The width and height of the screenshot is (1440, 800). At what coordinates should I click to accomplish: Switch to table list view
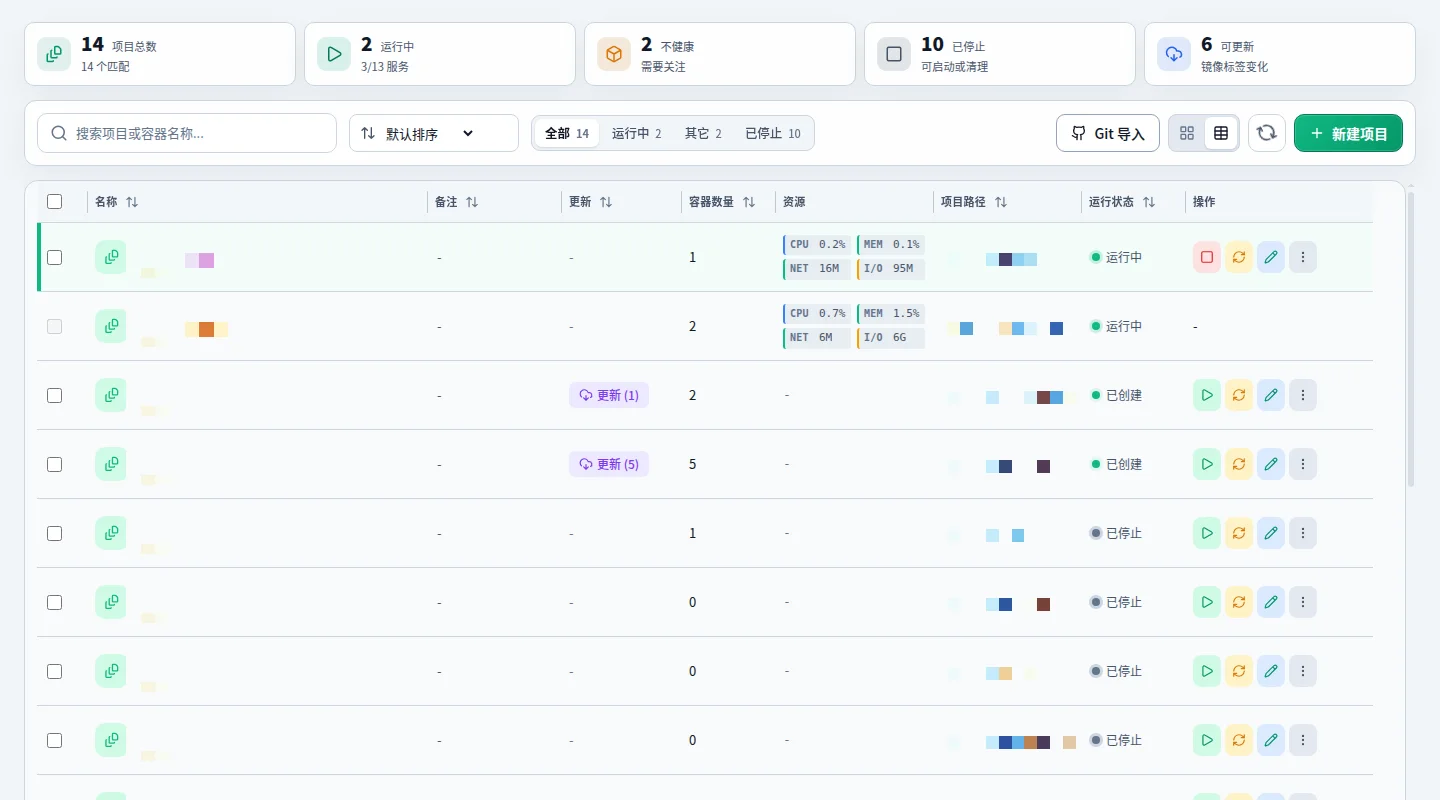coord(1221,133)
